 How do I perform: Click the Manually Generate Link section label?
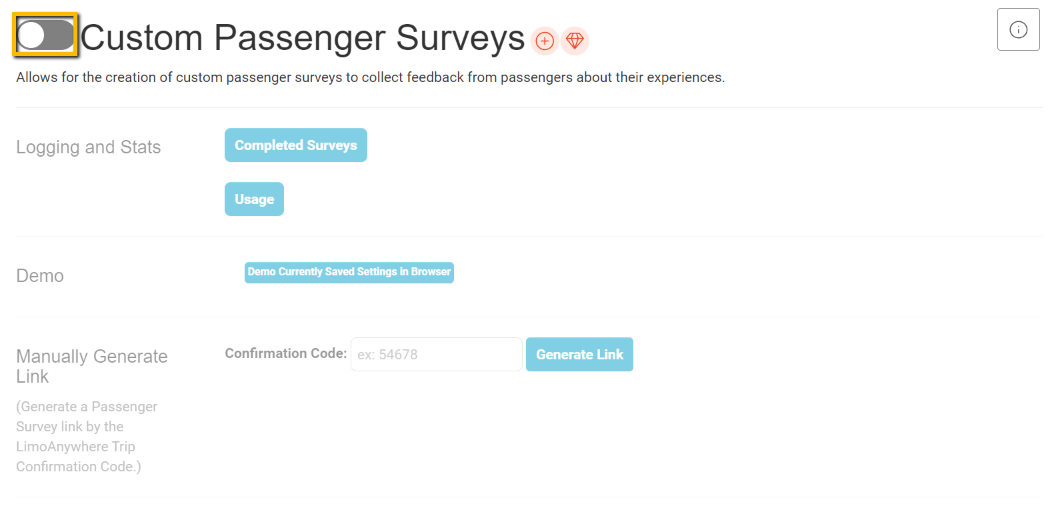click(91, 366)
